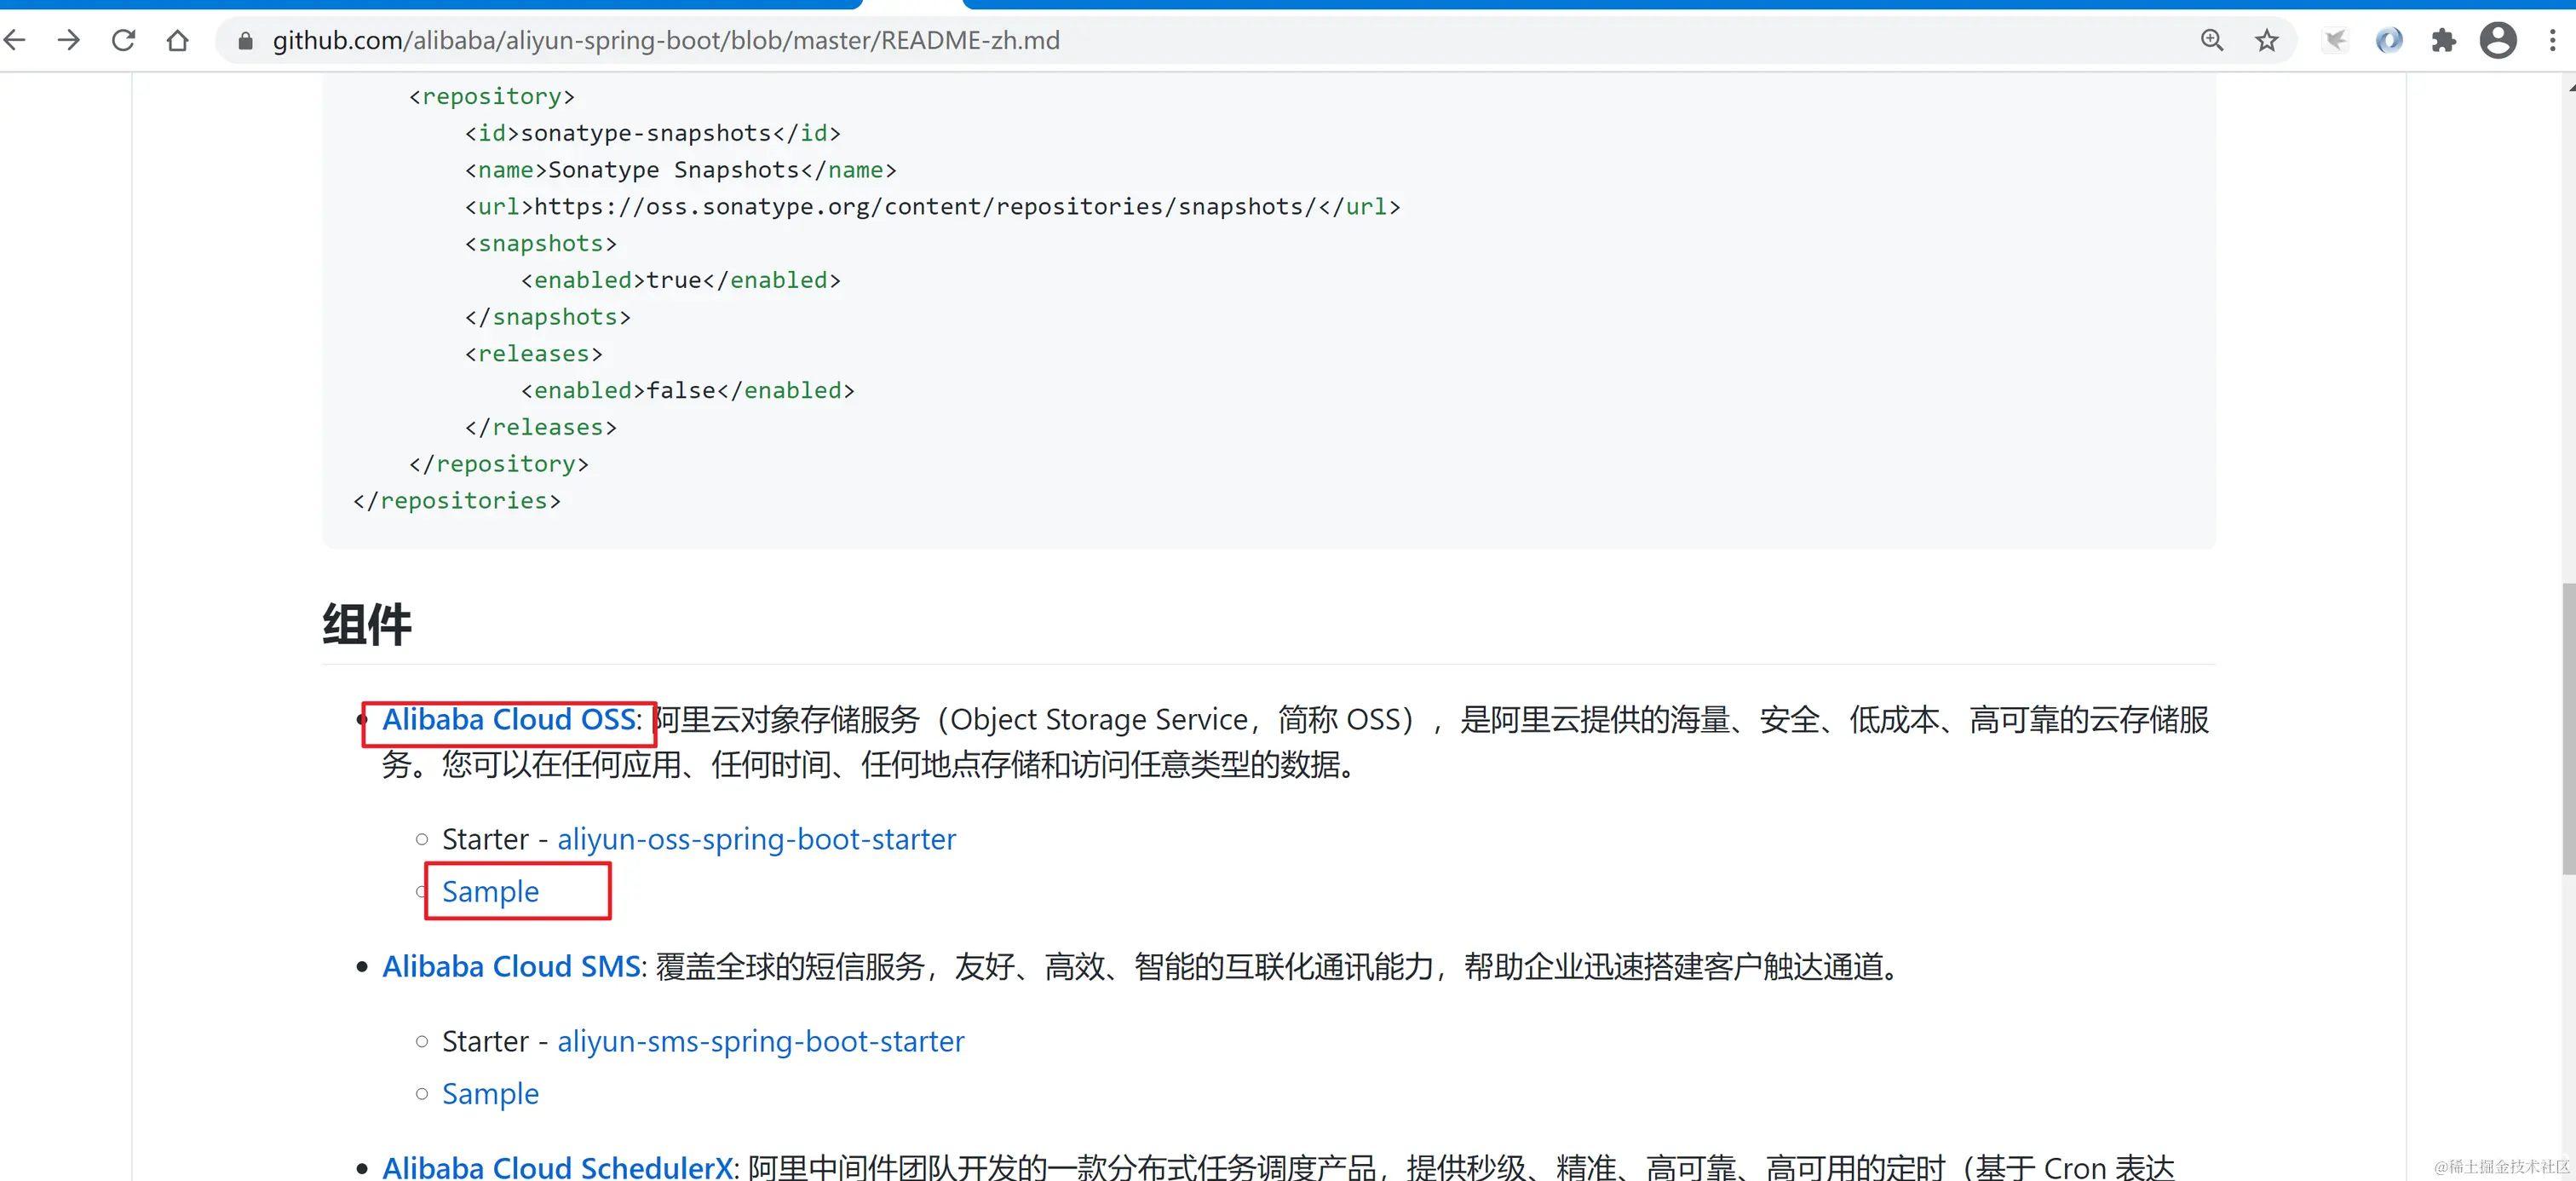The height and width of the screenshot is (1181, 2576).
Task: View site info via lock icon
Action: point(245,41)
